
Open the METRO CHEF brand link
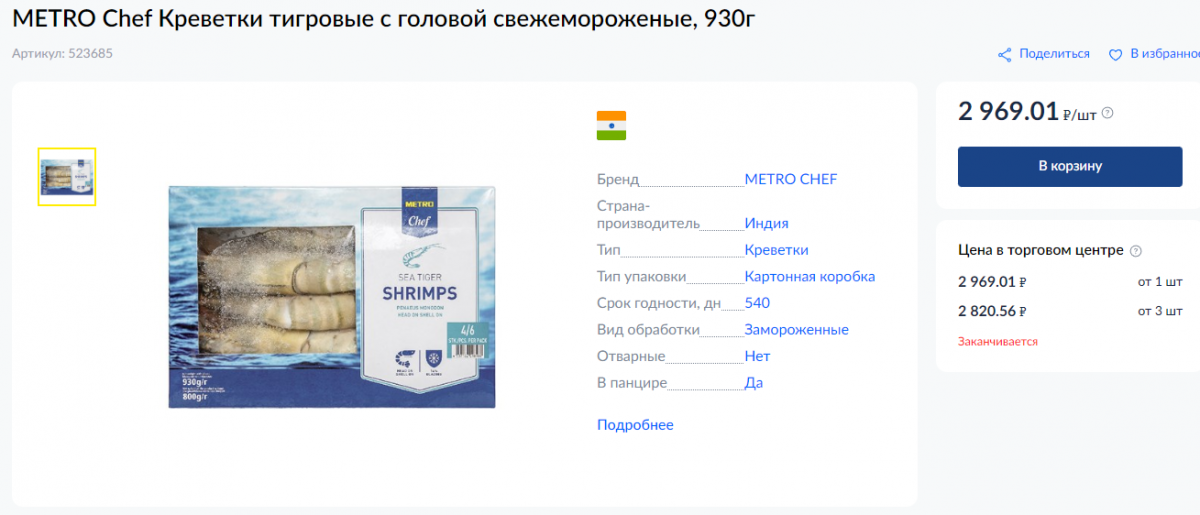(x=791, y=180)
